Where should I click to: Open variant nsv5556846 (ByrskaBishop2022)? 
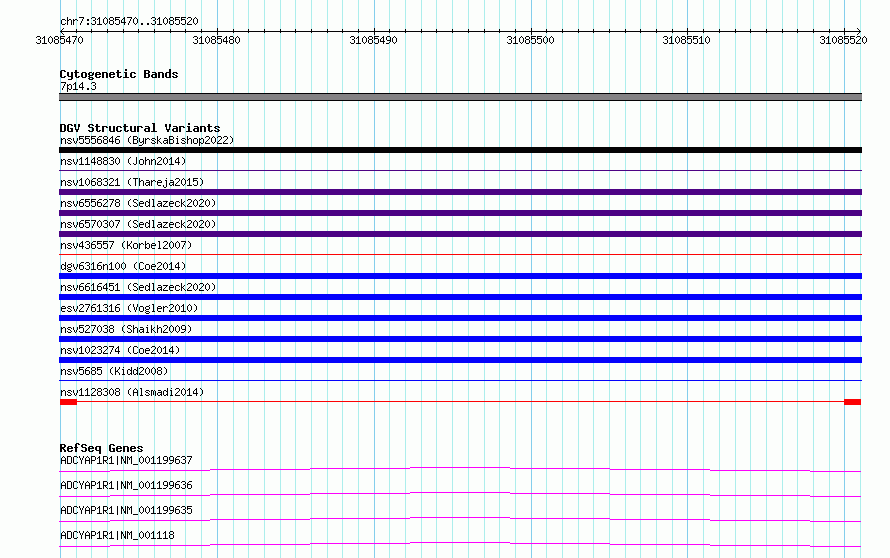pos(147,140)
